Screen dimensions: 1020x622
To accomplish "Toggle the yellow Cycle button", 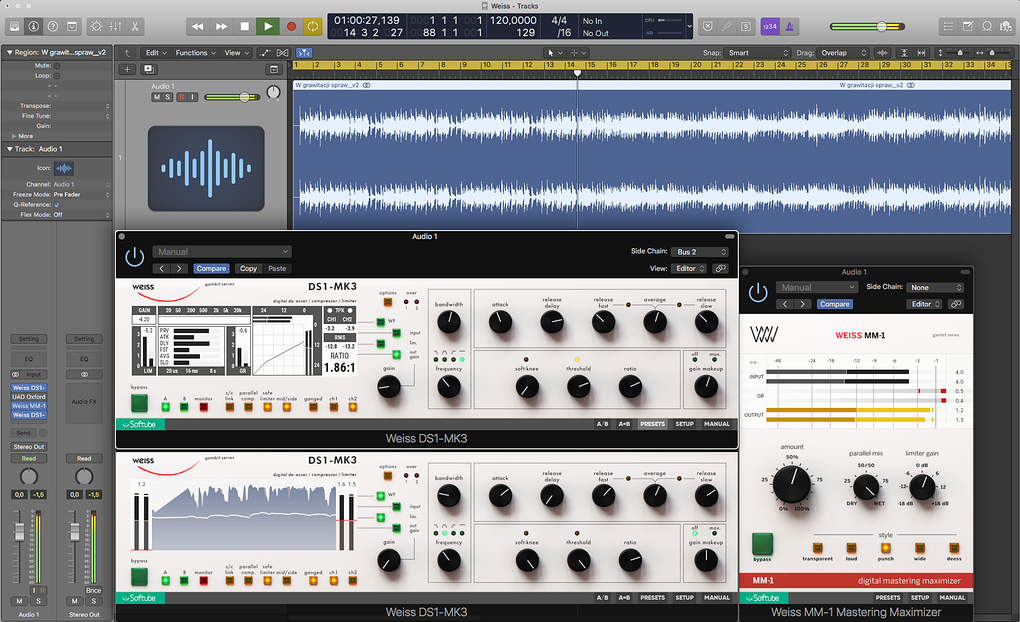I will point(313,27).
